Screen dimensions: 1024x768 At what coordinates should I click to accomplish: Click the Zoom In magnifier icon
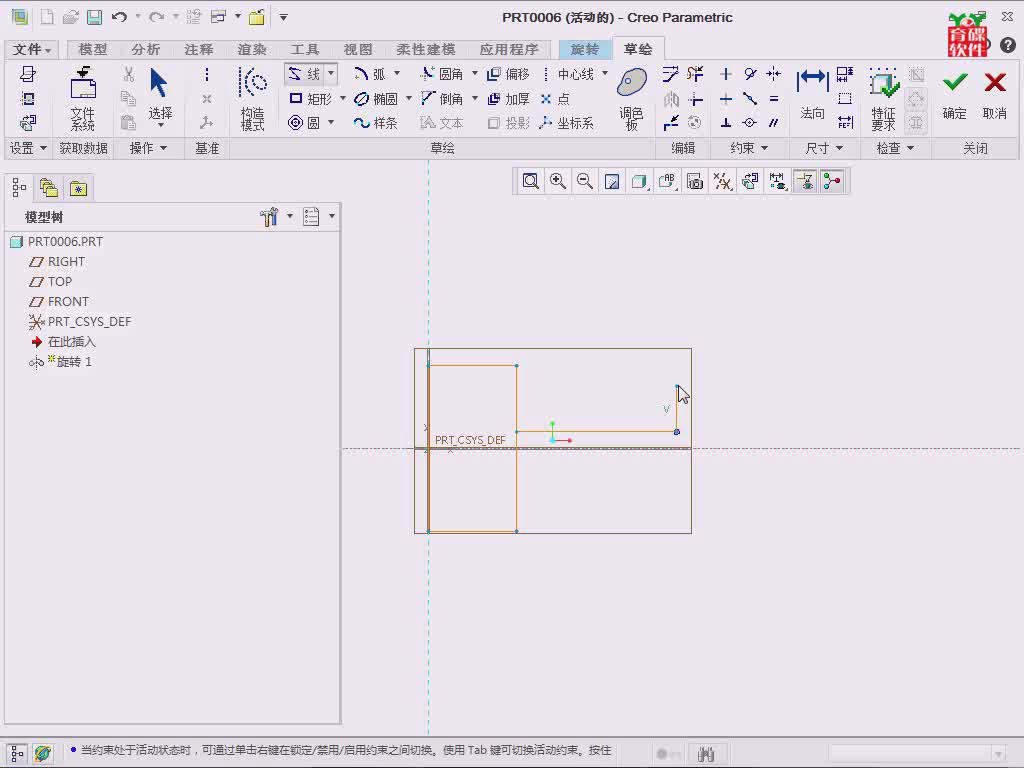tap(558, 181)
